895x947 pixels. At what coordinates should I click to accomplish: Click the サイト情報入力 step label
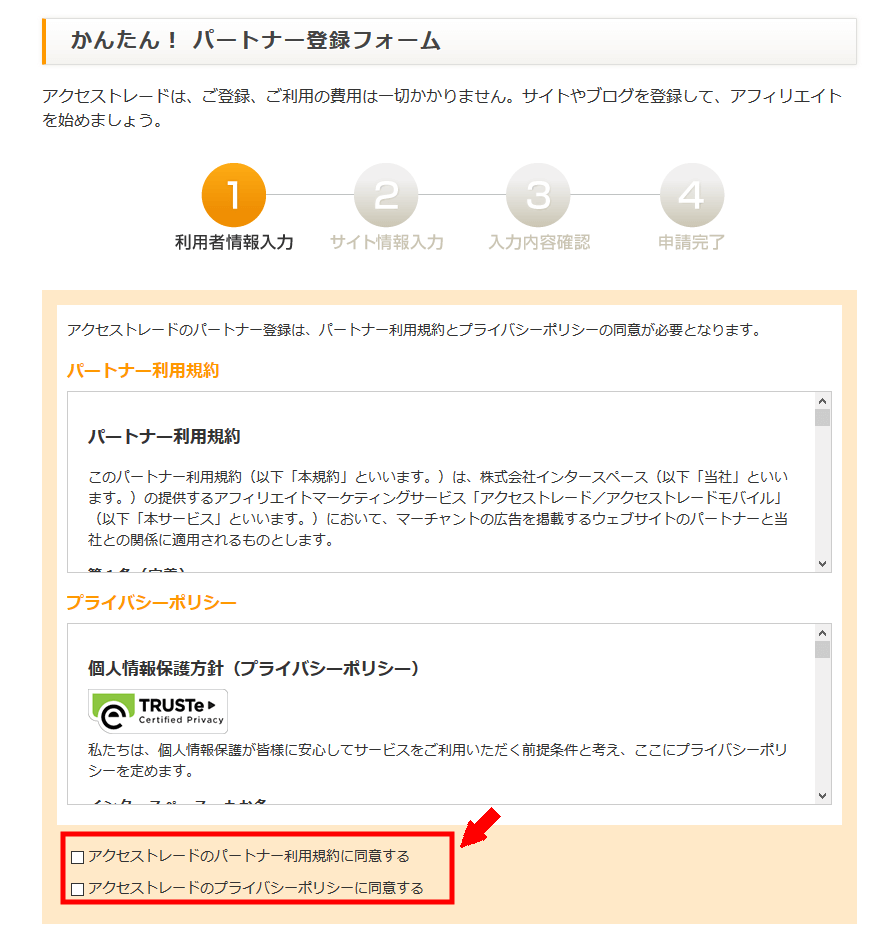pos(387,242)
